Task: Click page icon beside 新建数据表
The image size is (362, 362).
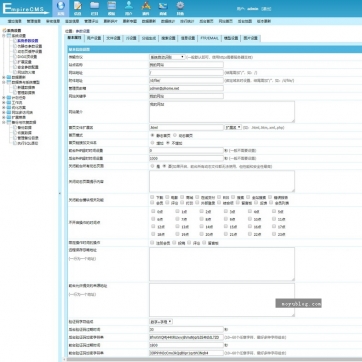Action: tap(15, 87)
